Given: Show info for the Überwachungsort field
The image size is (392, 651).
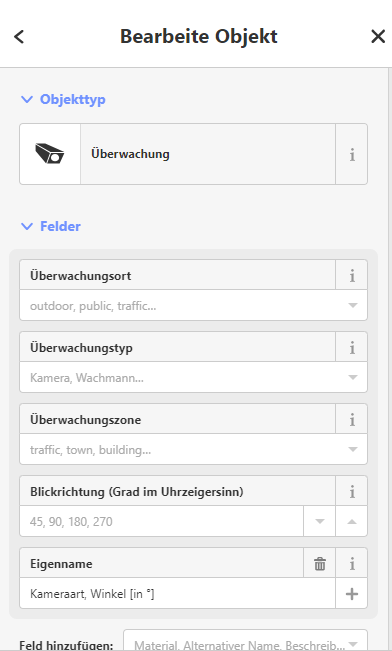Looking at the screenshot, I should point(352,275).
